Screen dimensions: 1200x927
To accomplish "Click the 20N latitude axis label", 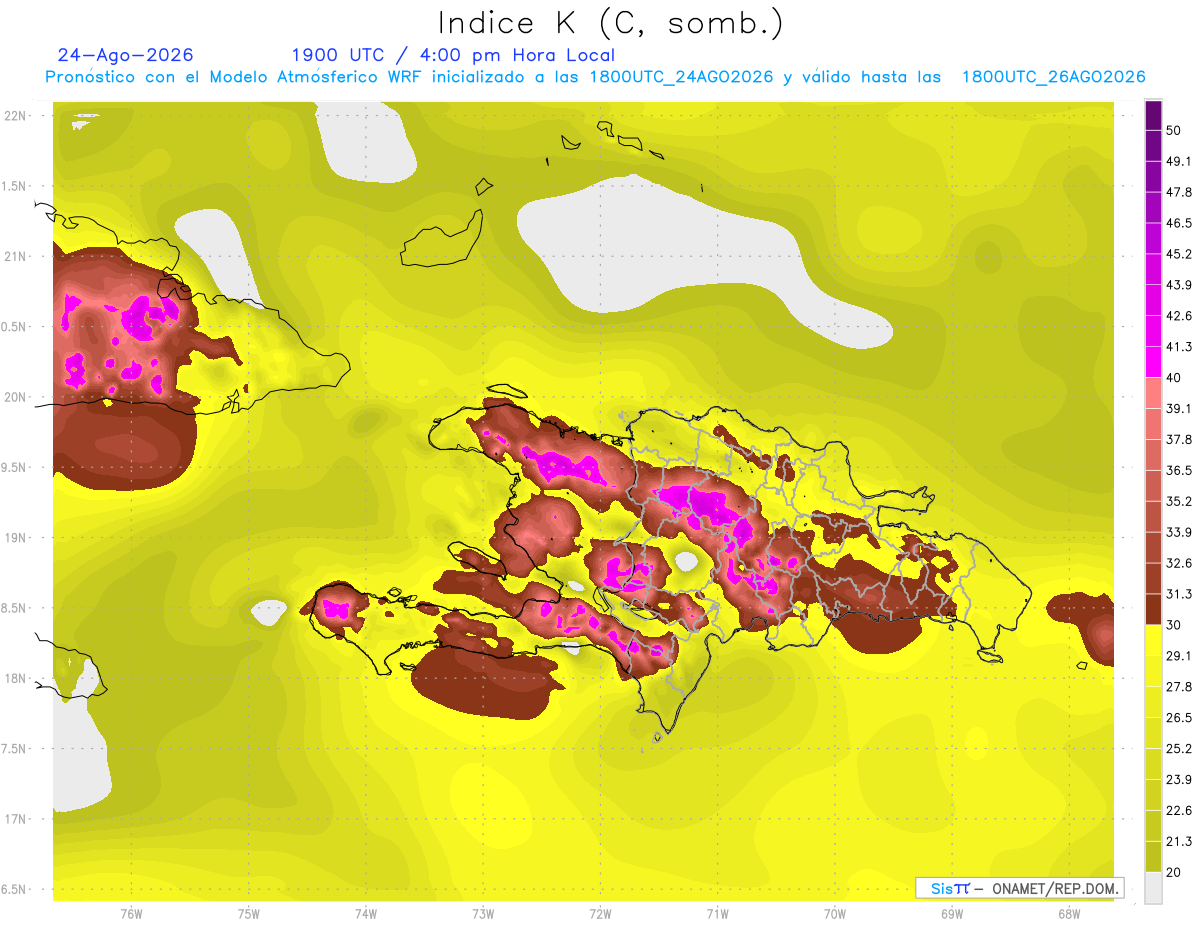I will pyautogui.click(x=15, y=397).
